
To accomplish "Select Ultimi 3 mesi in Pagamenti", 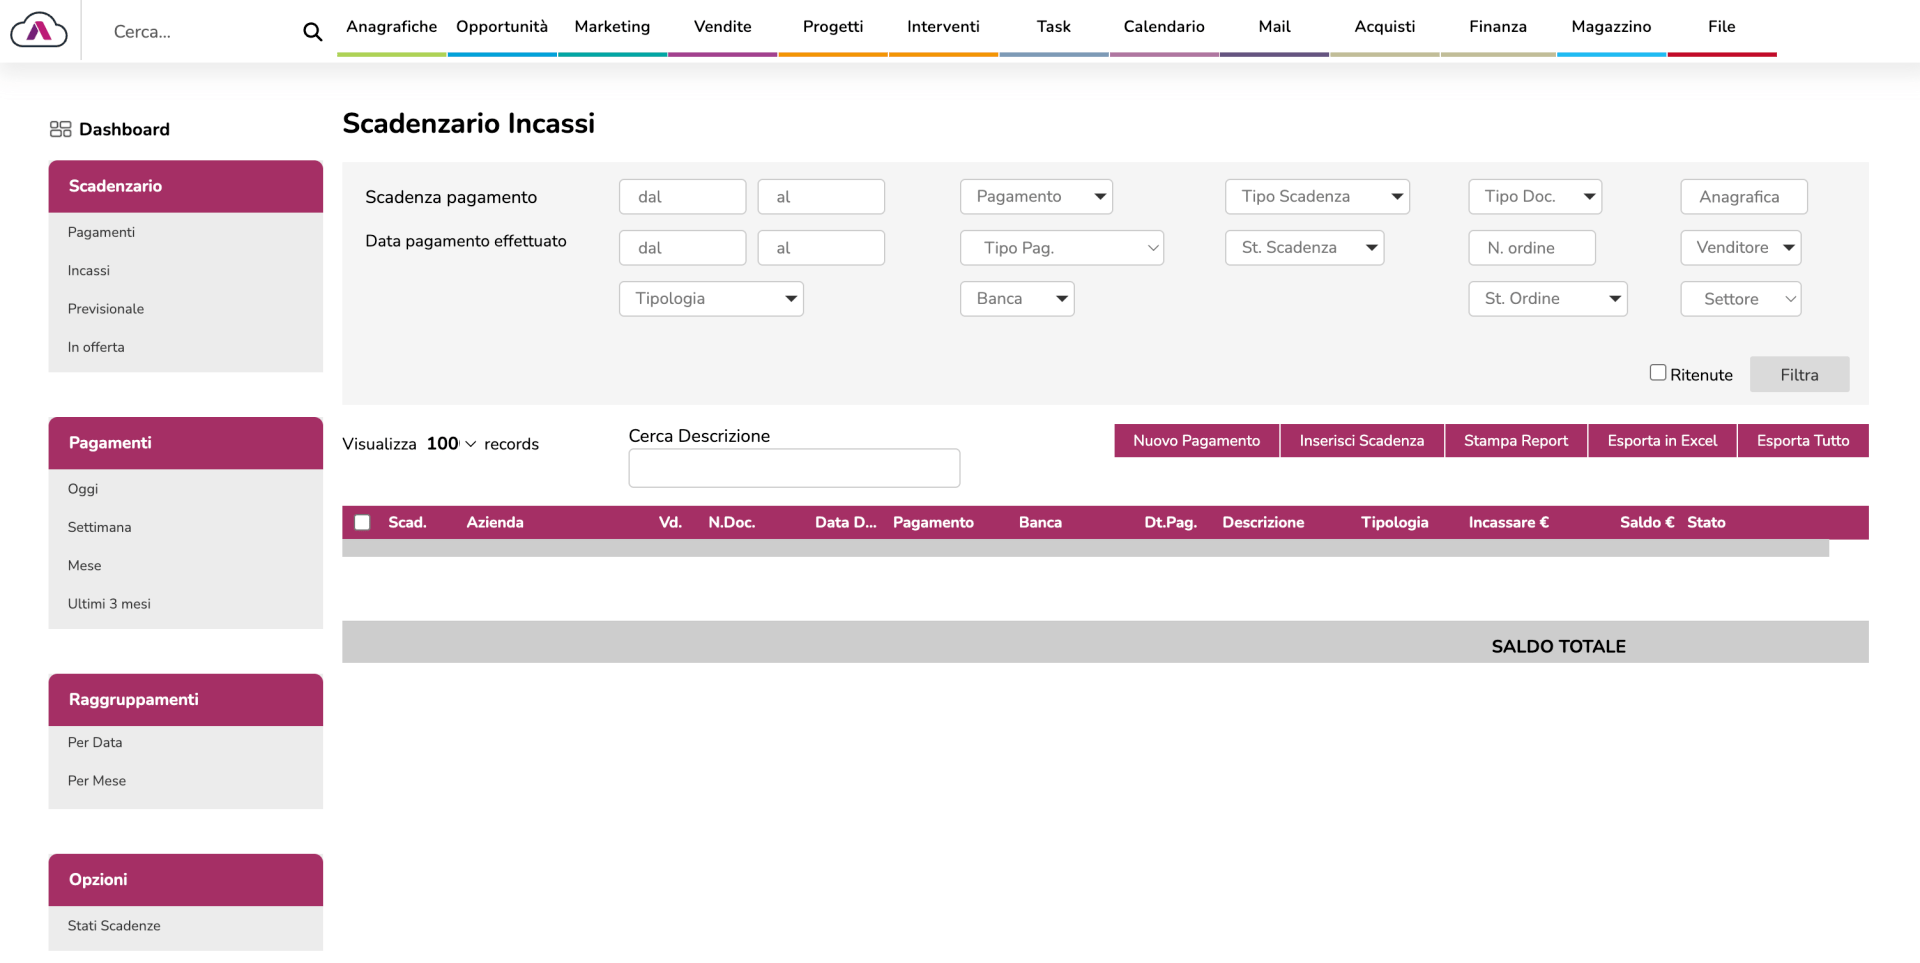I will [x=109, y=604].
